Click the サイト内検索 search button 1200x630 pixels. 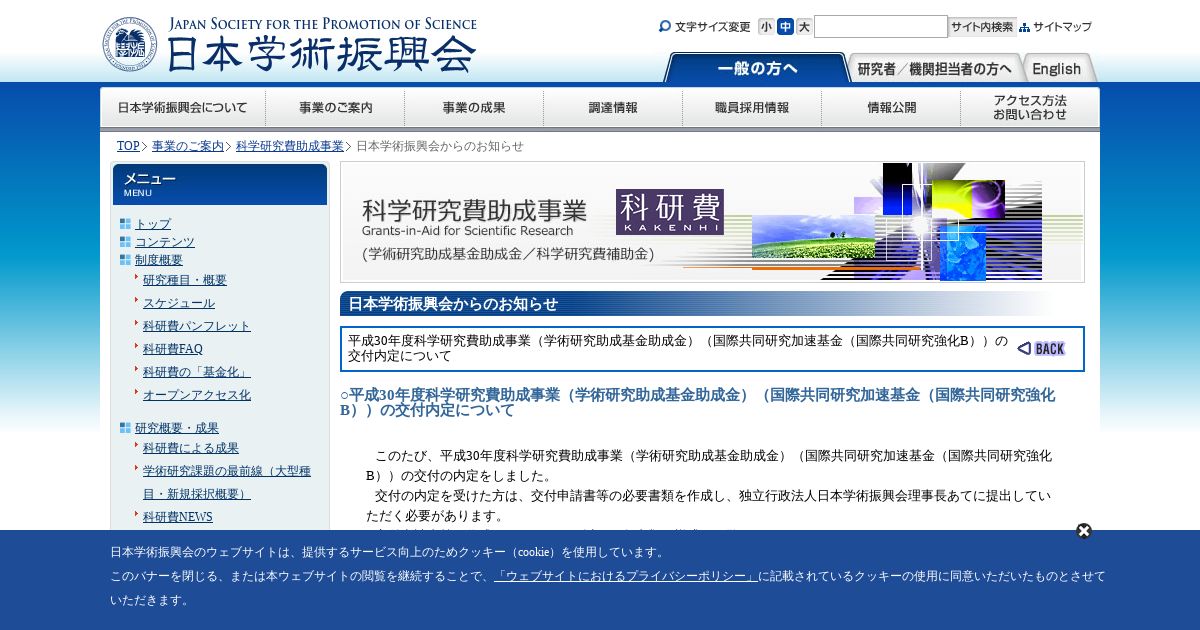pos(982,27)
